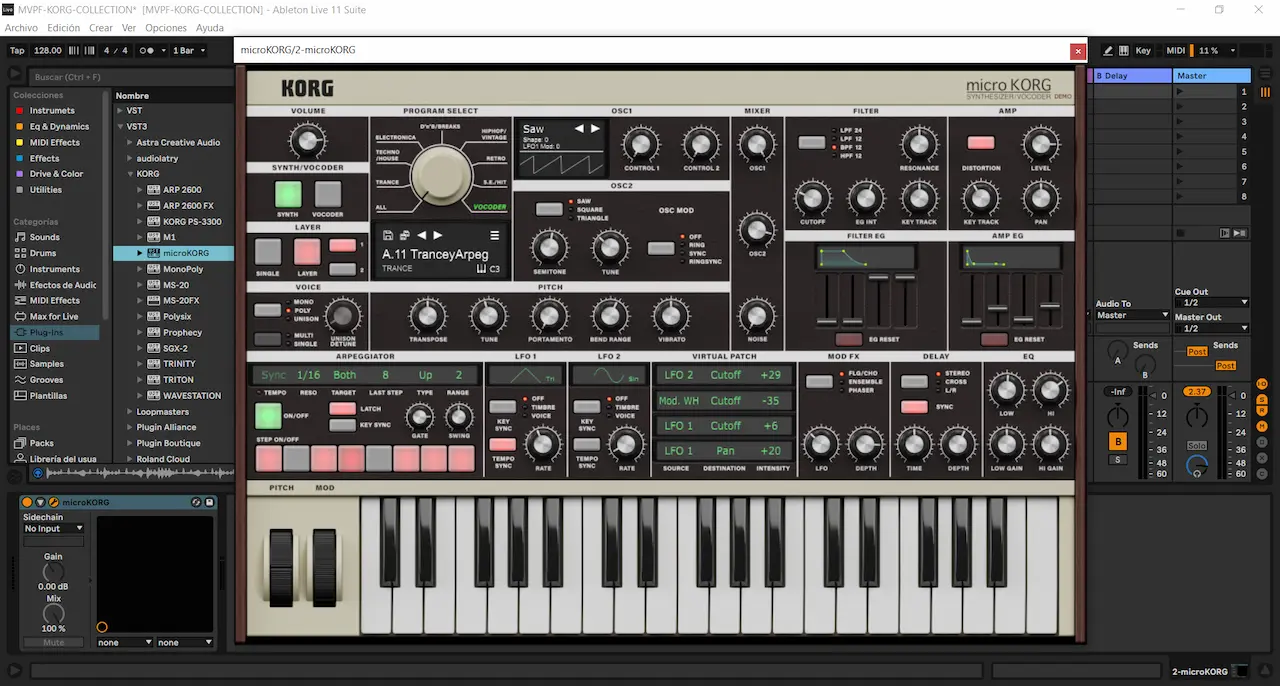Toggle the DELAY SYNC button
Viewport: 1280px width, 686px height.
(x=914, y=407)
